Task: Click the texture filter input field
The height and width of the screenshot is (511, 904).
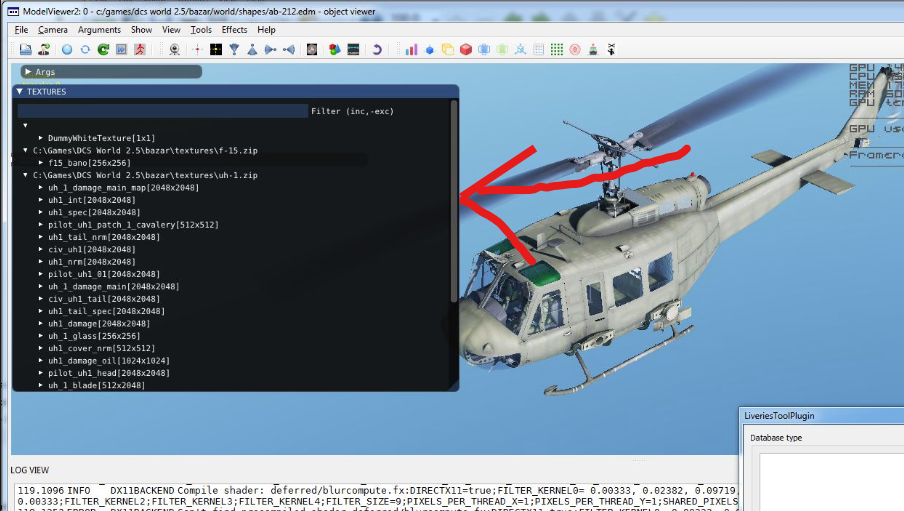Action: coord(163,111)
